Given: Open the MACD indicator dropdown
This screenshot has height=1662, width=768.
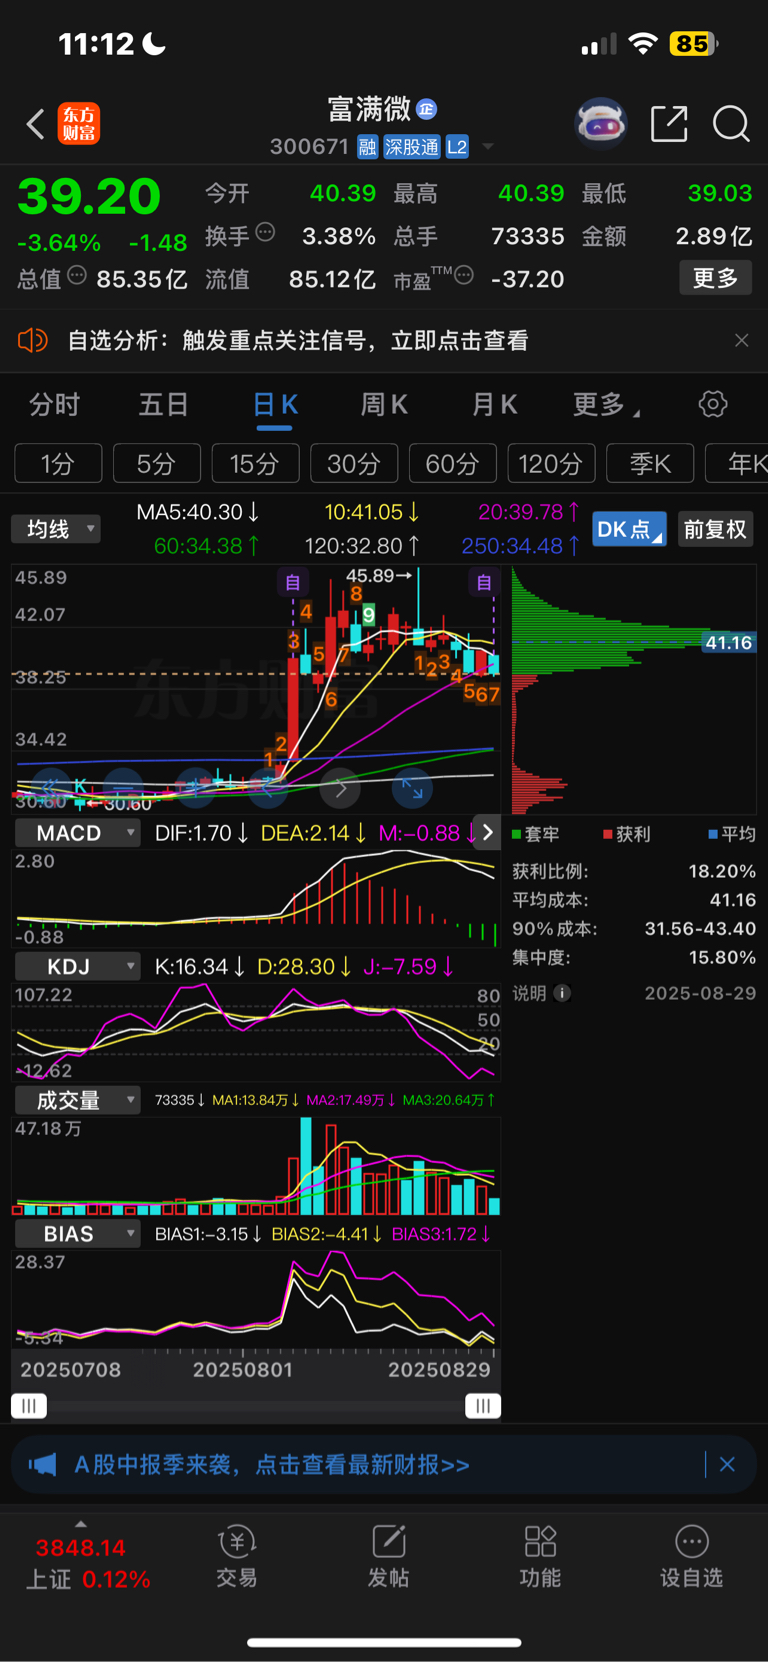Looking at the screenshot, I should pyautogui.click(x=77, y=833).
